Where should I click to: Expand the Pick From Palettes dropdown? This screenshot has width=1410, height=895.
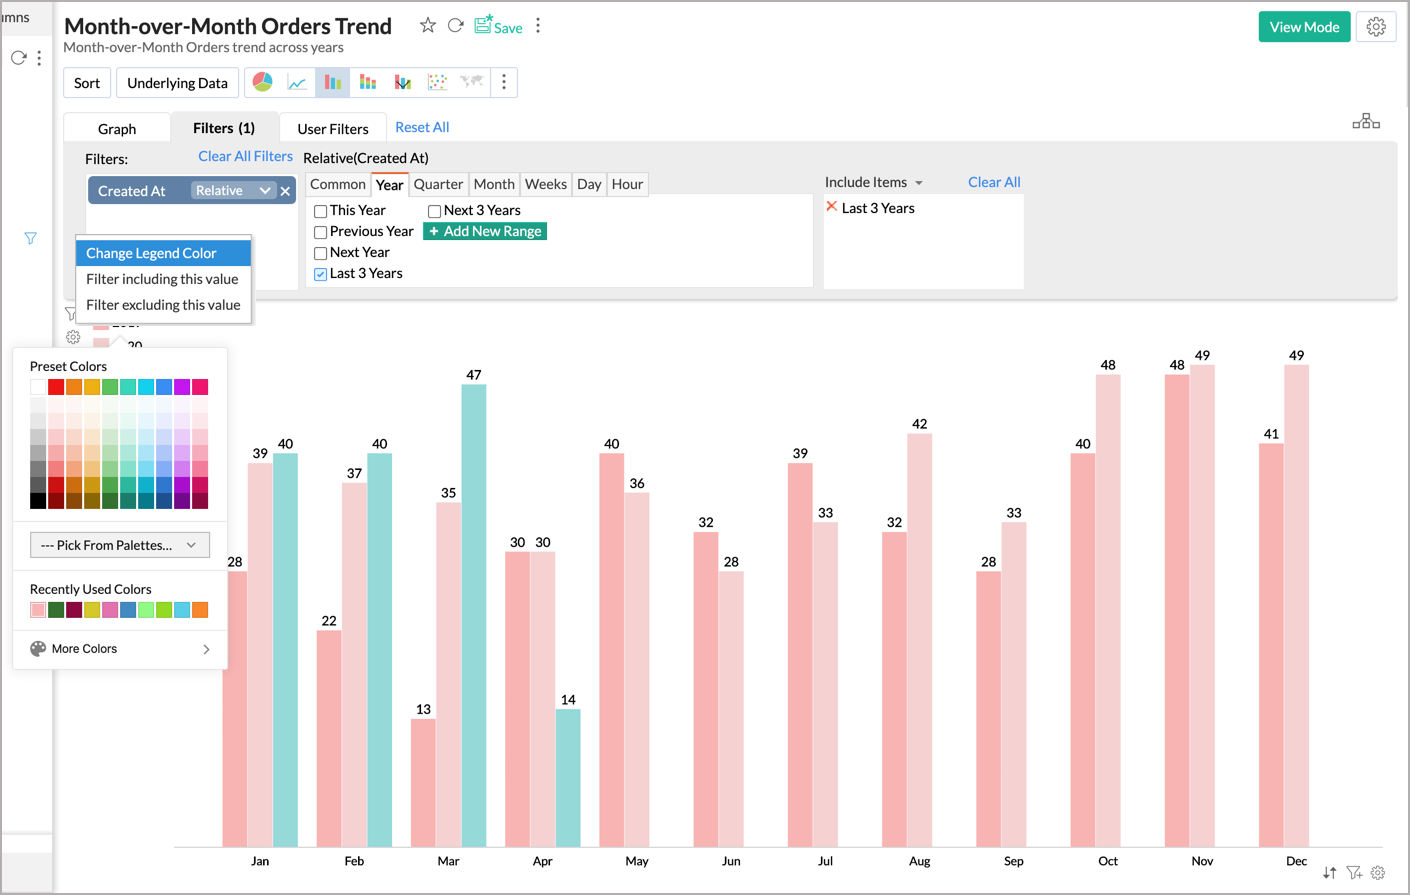point(120,545)
